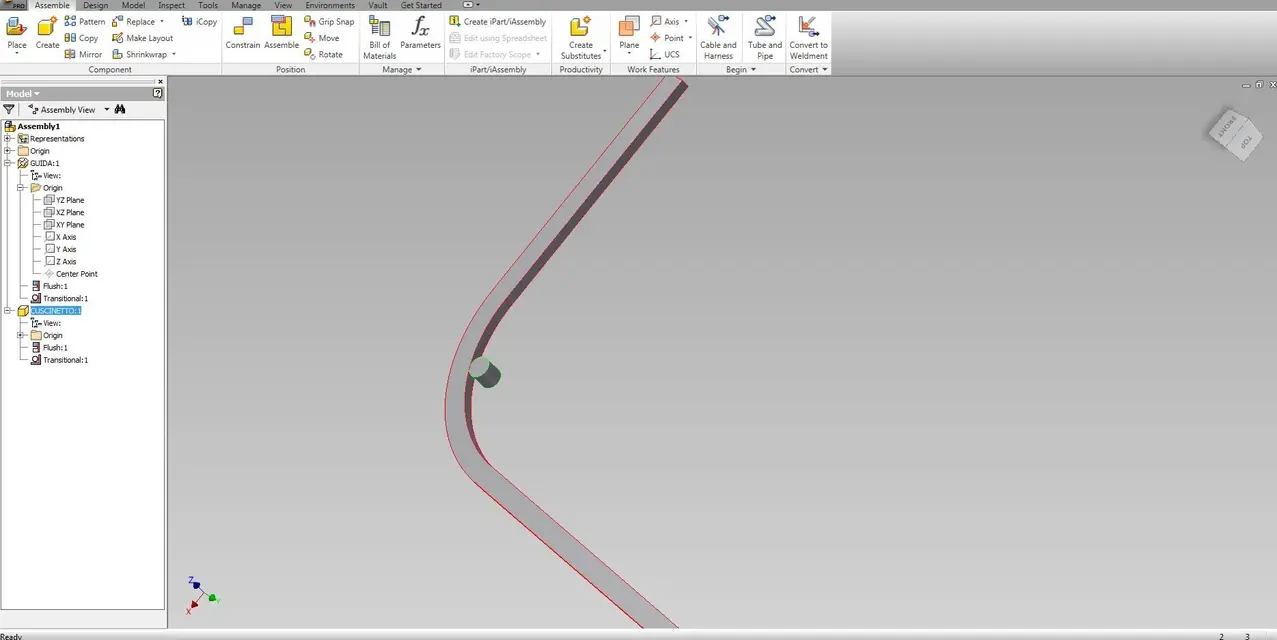Viewport: 1277px width, 640px height.
Task: Select the Copy component tool
Action: [x=81, y=38]
